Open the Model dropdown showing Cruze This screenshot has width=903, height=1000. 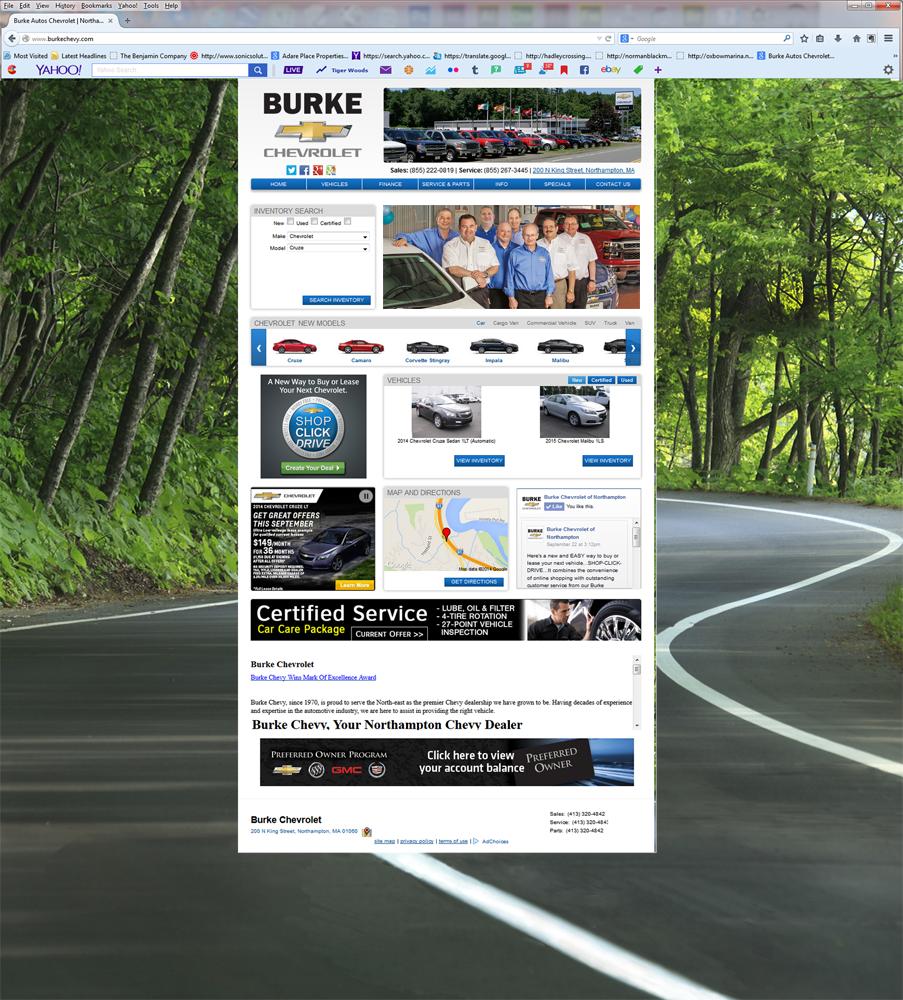point(328,247)
